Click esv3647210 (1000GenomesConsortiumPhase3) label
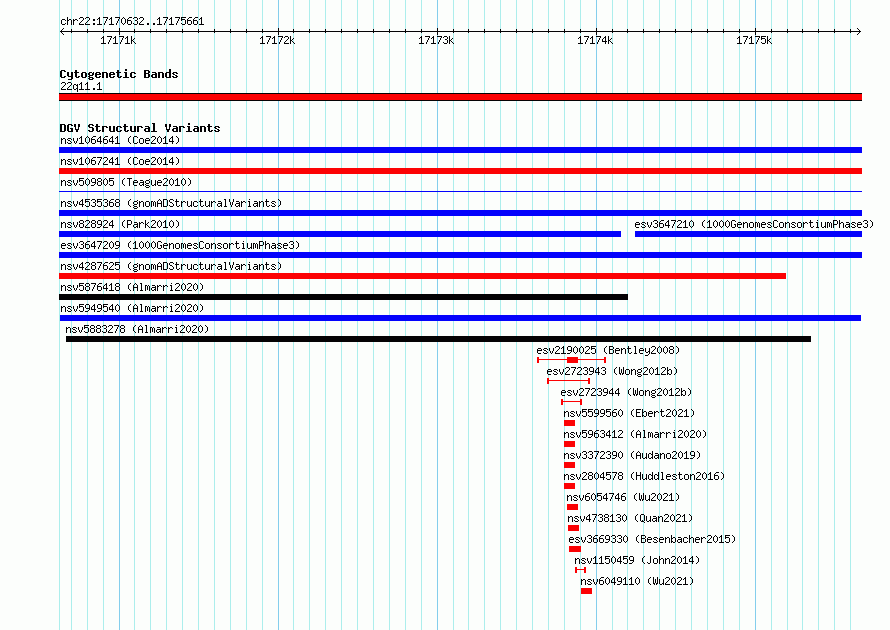The width and height of the screenshot is (890, 630). tap(754, 224)
